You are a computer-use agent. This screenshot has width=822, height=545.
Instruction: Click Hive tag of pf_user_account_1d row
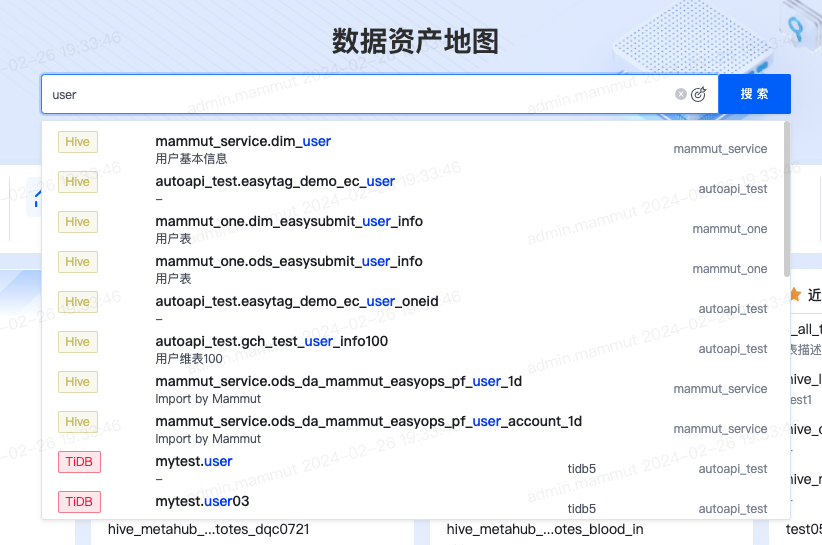[x=78, y=421]
